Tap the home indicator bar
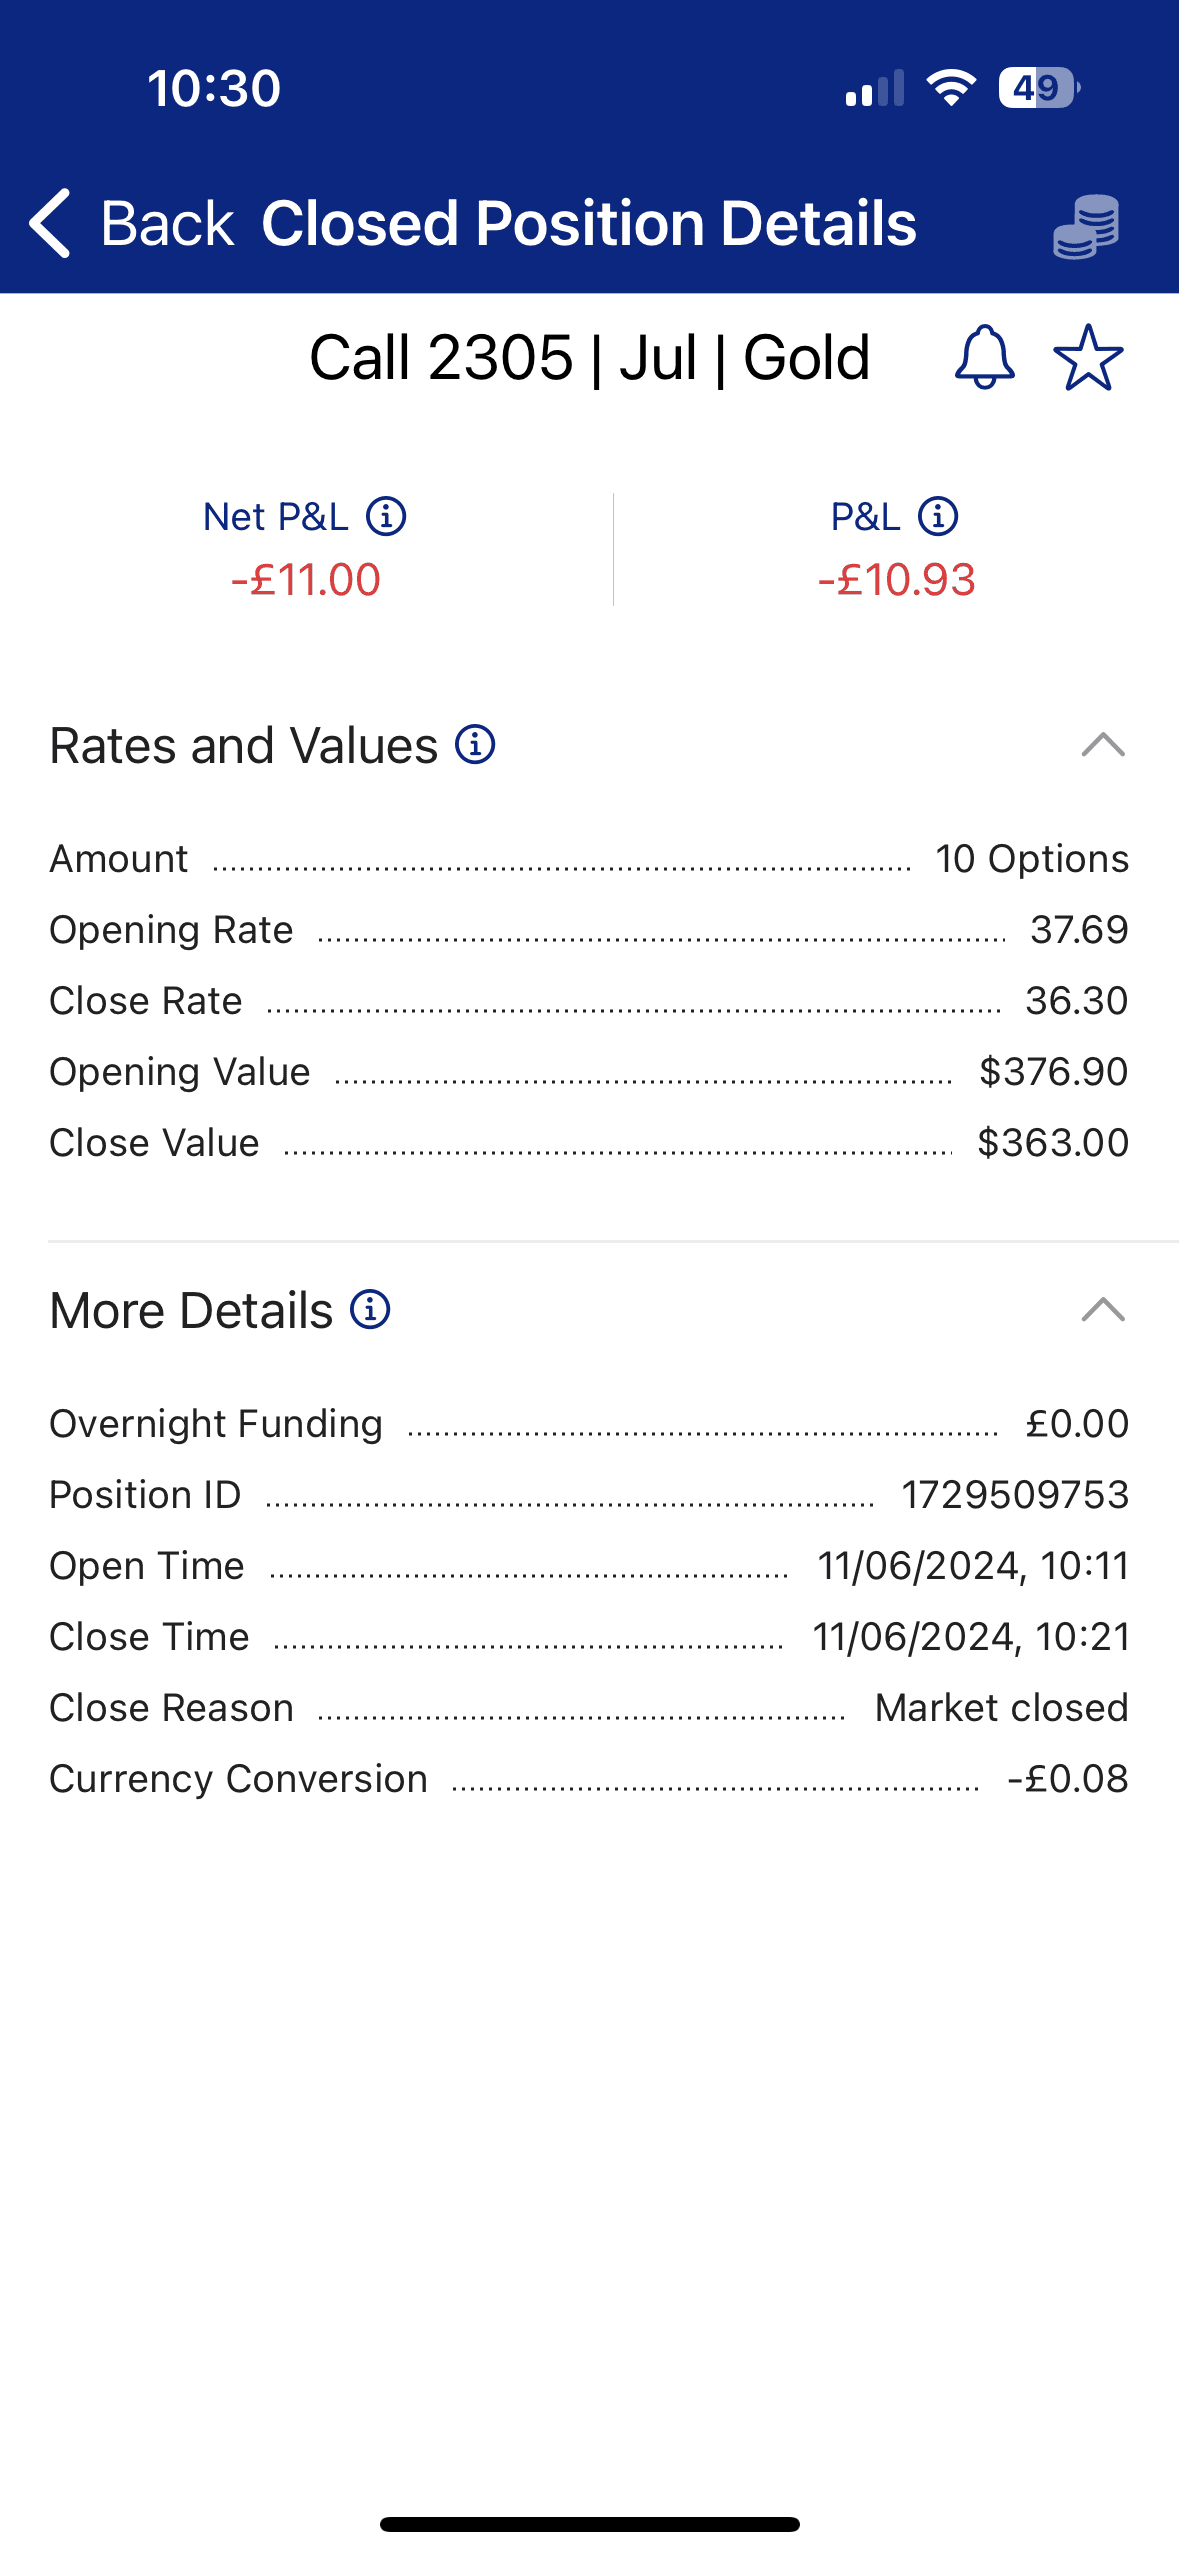Screen dimensions: 1179x2556 coord(589,2524)
